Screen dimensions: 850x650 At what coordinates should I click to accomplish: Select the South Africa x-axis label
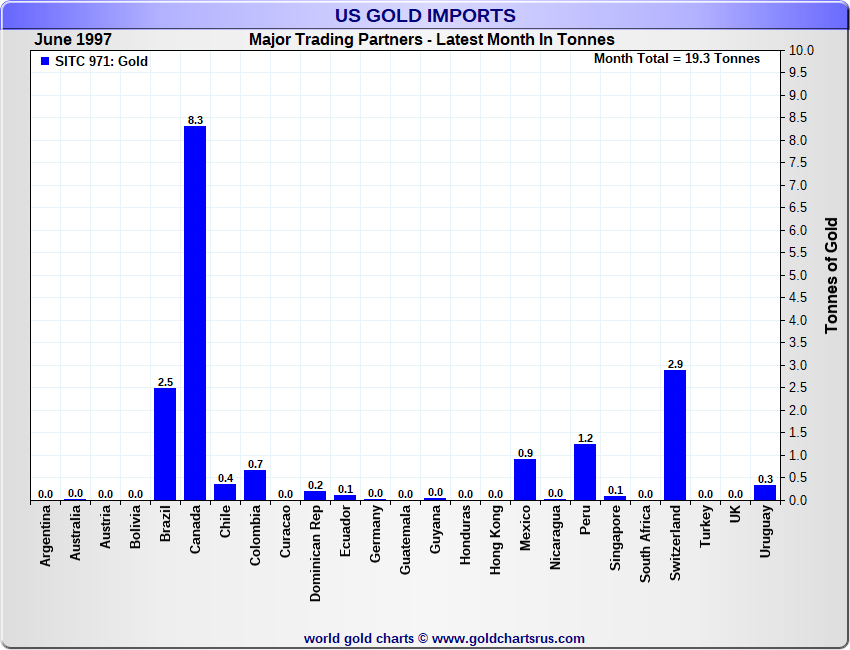(x=646, y=541)
